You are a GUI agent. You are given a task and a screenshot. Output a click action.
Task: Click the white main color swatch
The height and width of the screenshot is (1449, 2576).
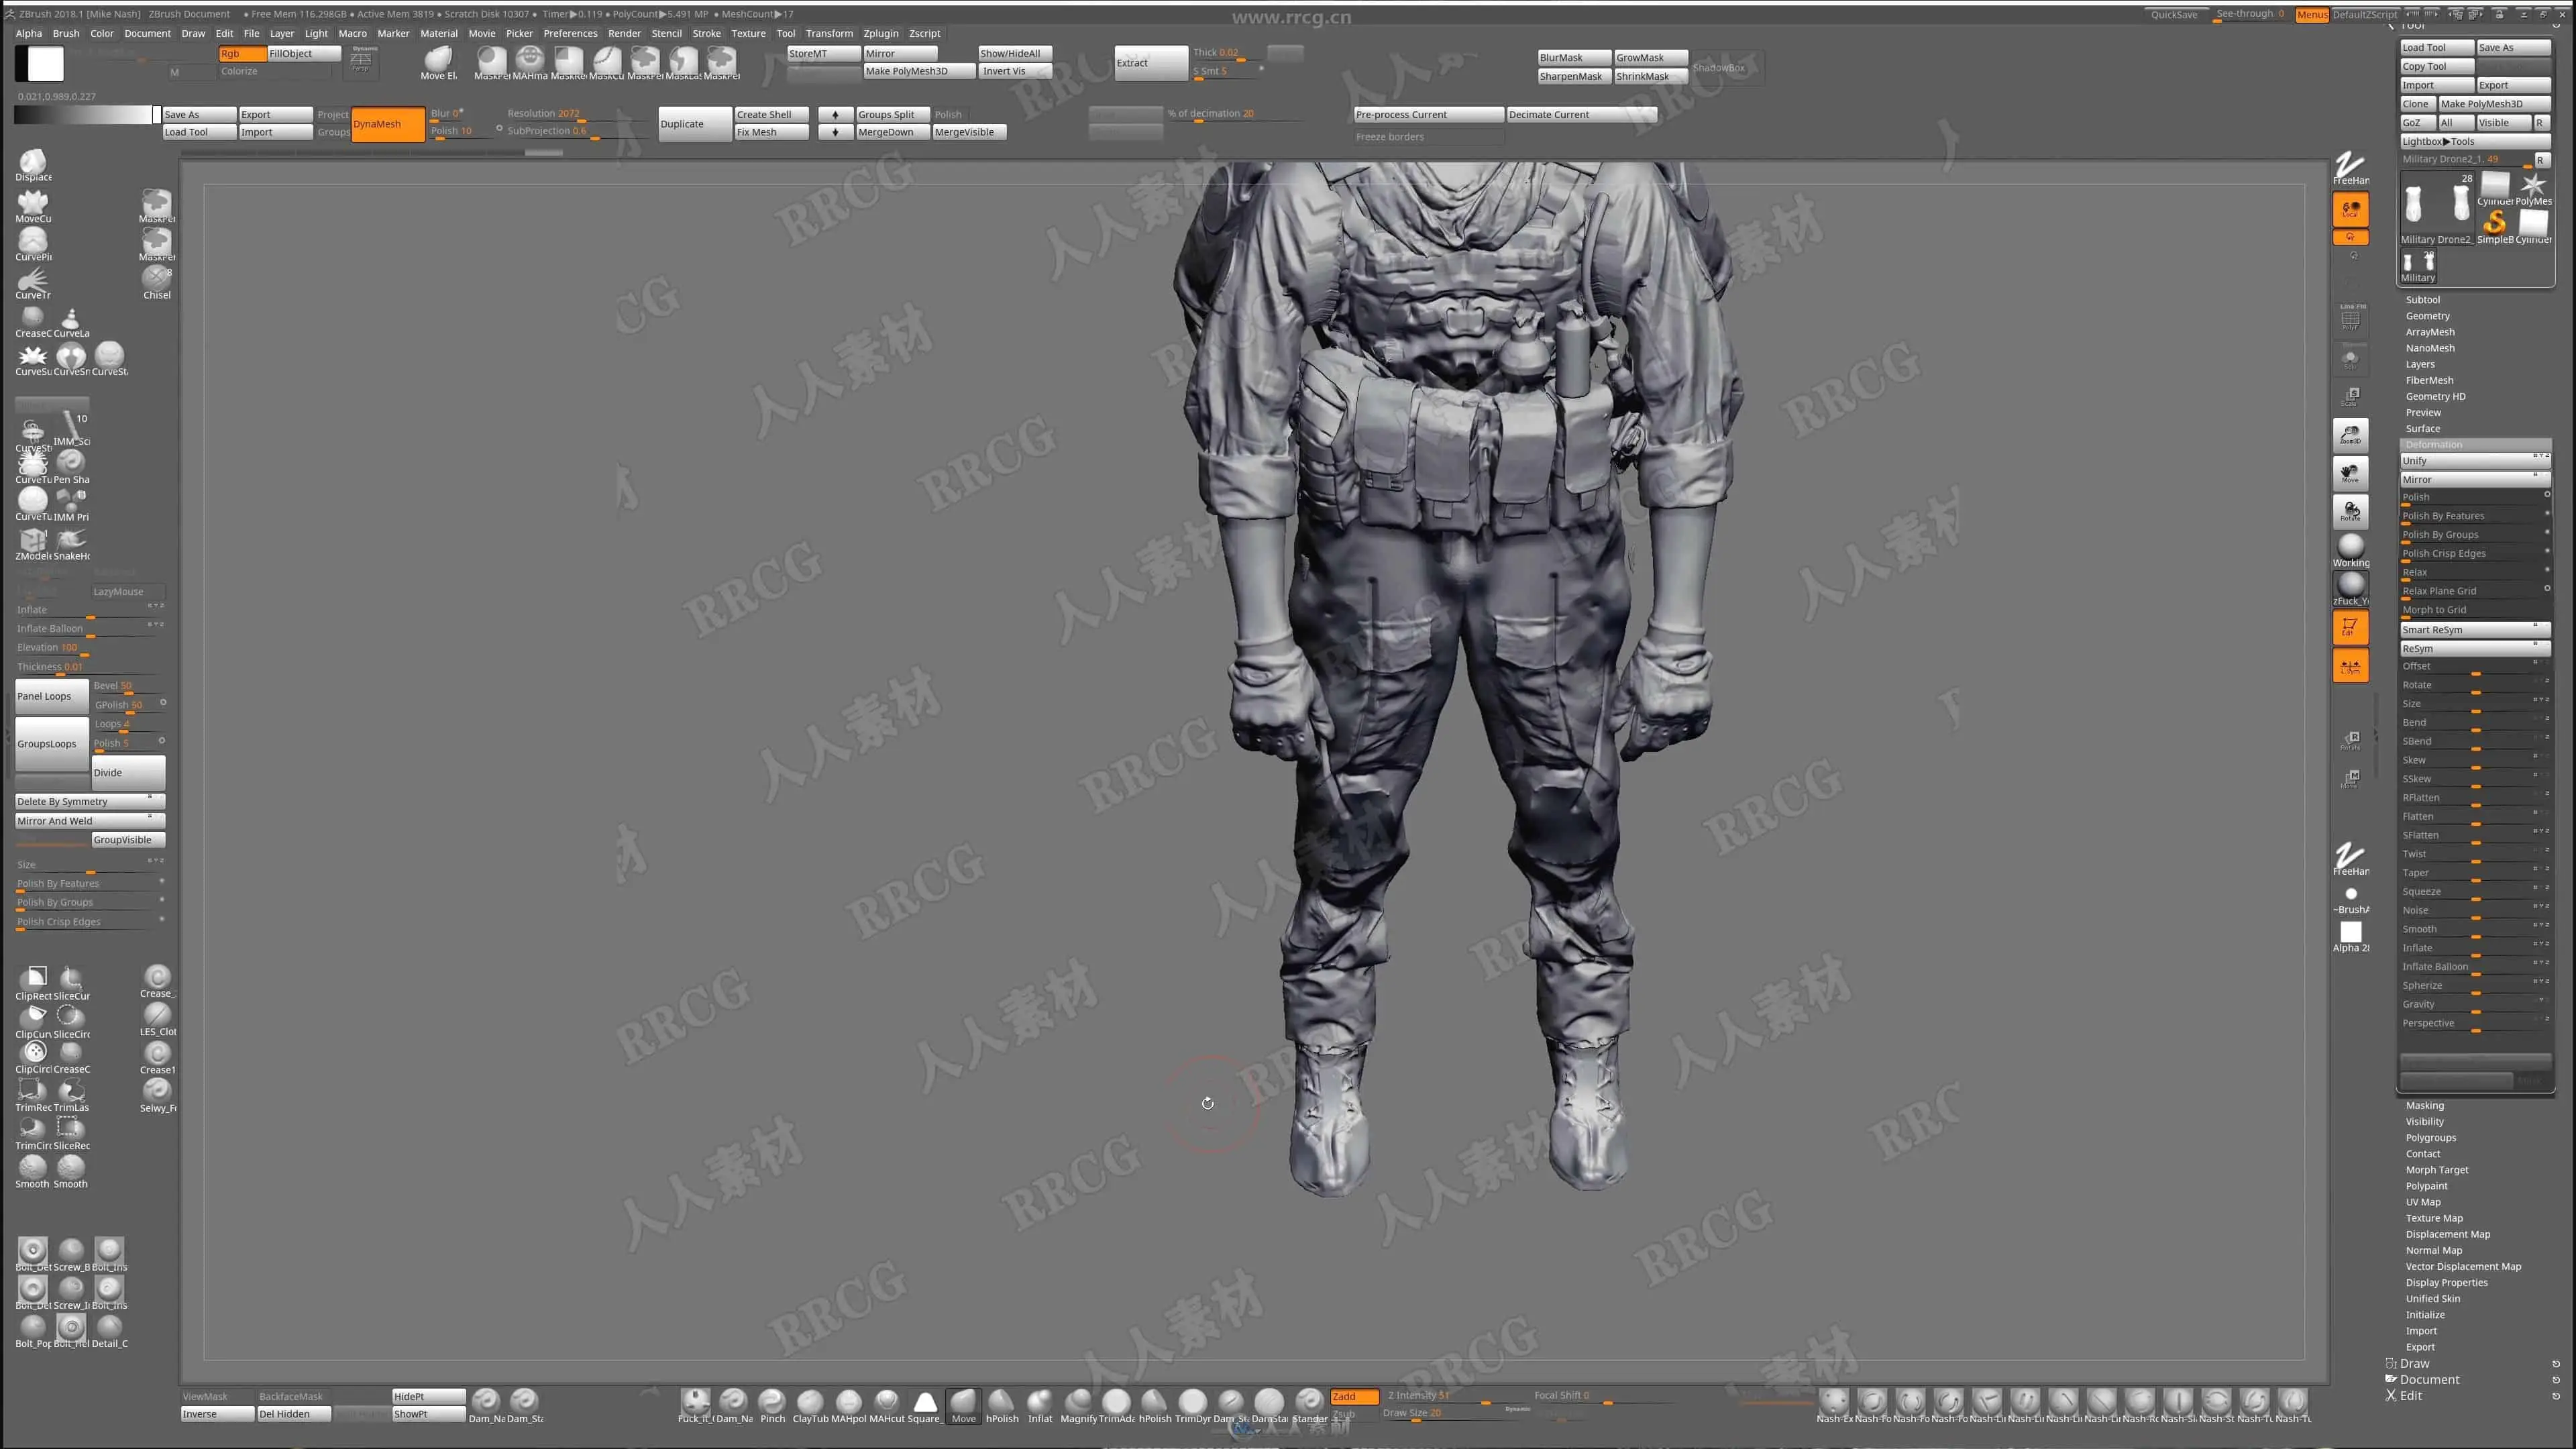tap(45, 64)
